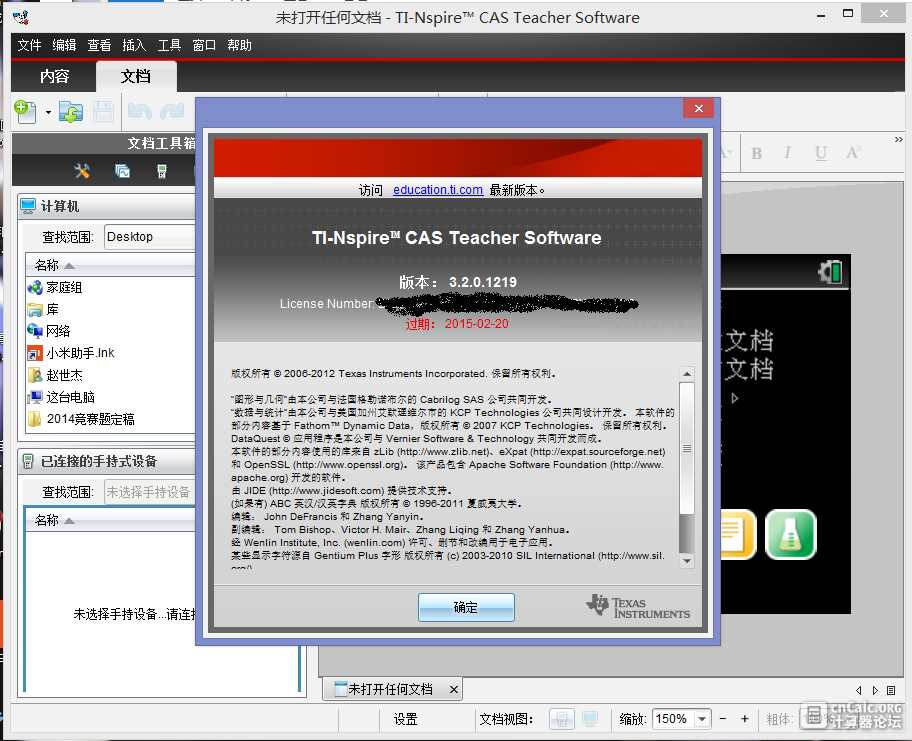Click the yellow notes application icon
This screenshot has width=912, height=741.
pos(738,535)
